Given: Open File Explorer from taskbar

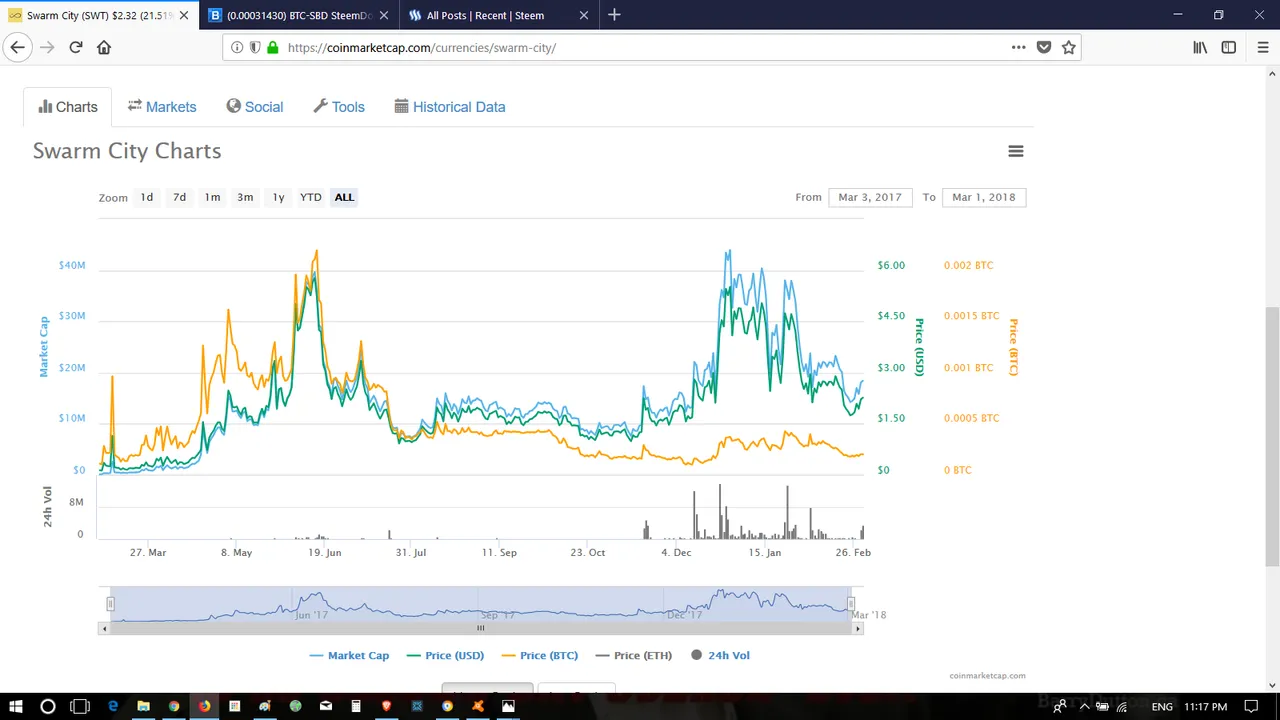Looking at the screenshot, I should (143, 706).
